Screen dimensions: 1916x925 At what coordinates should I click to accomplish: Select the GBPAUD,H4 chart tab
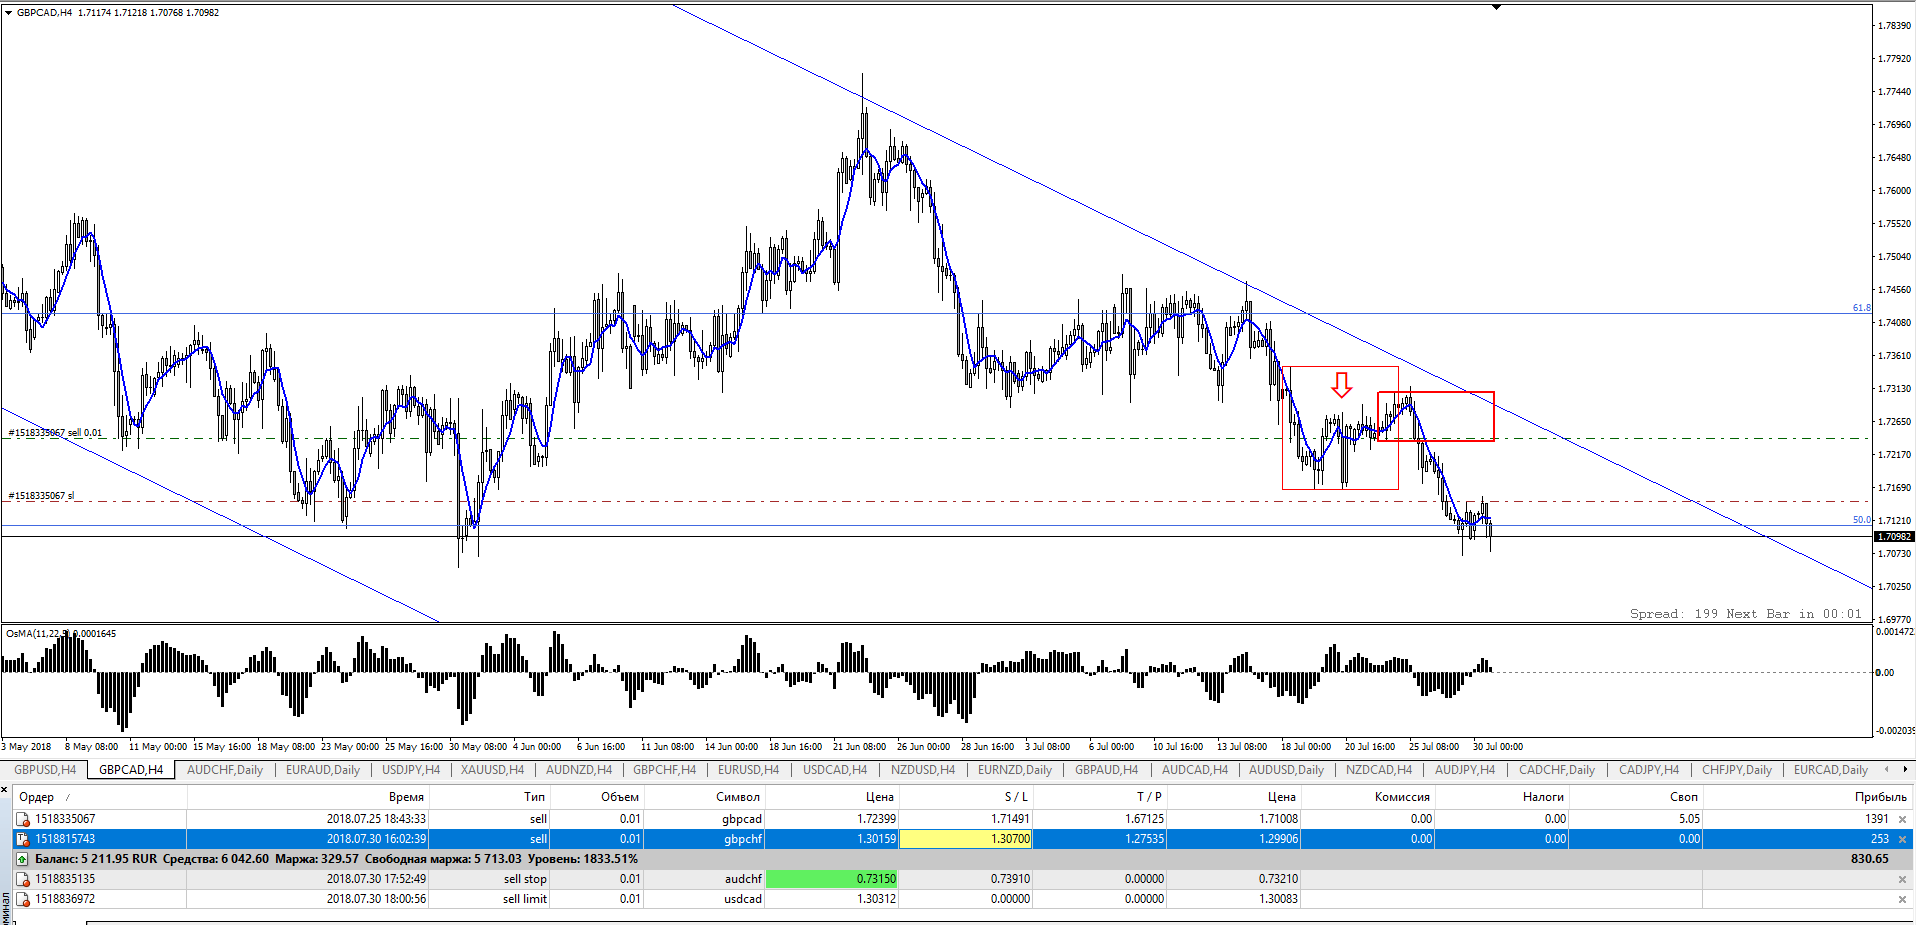click(1106, 770)
